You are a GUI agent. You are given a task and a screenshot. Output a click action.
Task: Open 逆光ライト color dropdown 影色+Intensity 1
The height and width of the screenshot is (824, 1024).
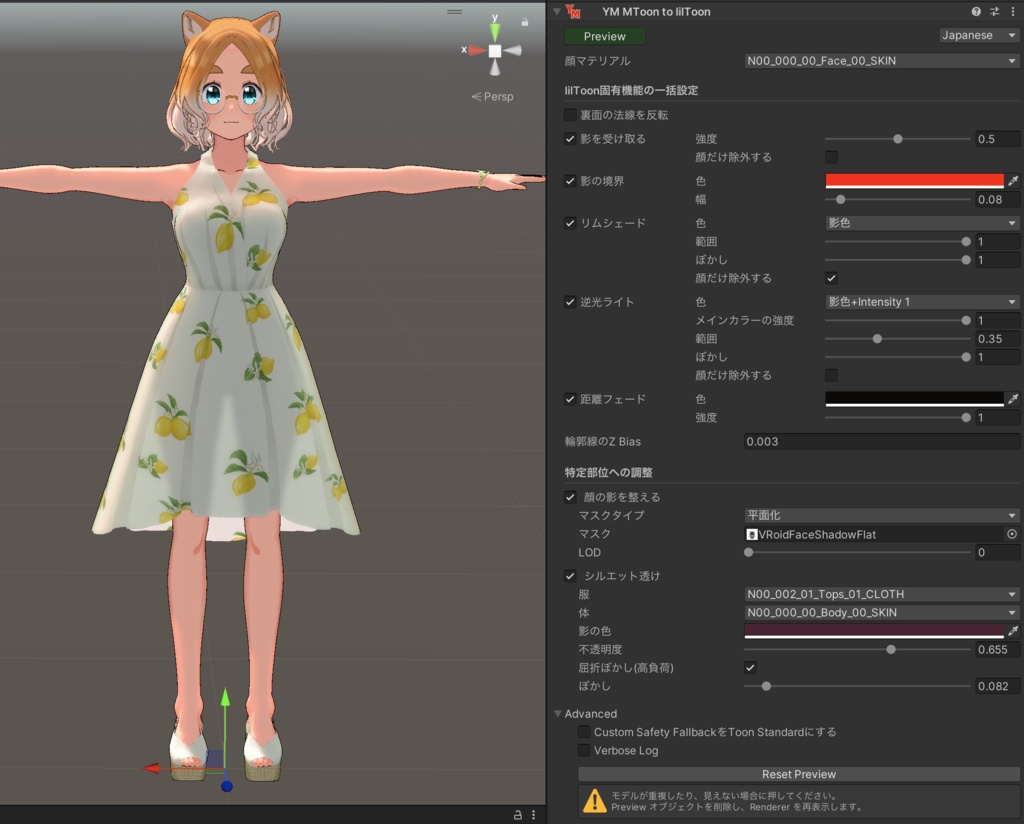point(921,302)
